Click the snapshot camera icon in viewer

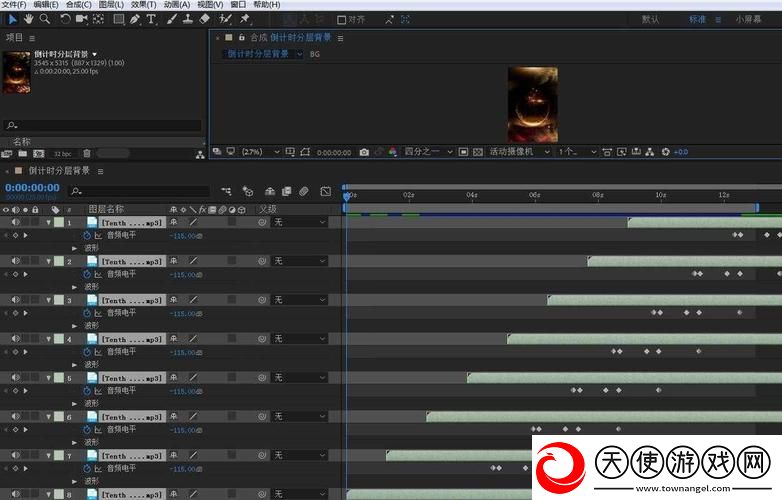coord(365,152)
